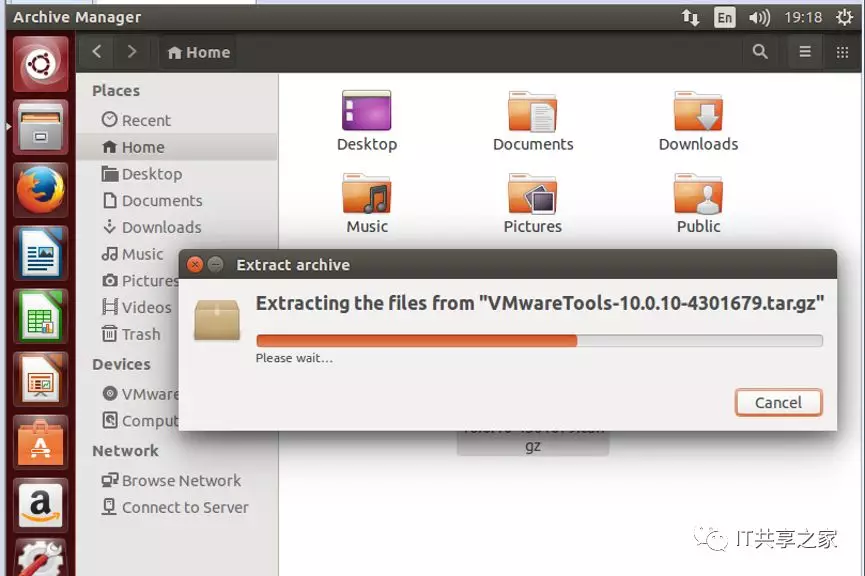The width and height of the screenshot is (865, 576).
Task: Click the 'Please wait…' status text
Action: click(x=294, y=358)
